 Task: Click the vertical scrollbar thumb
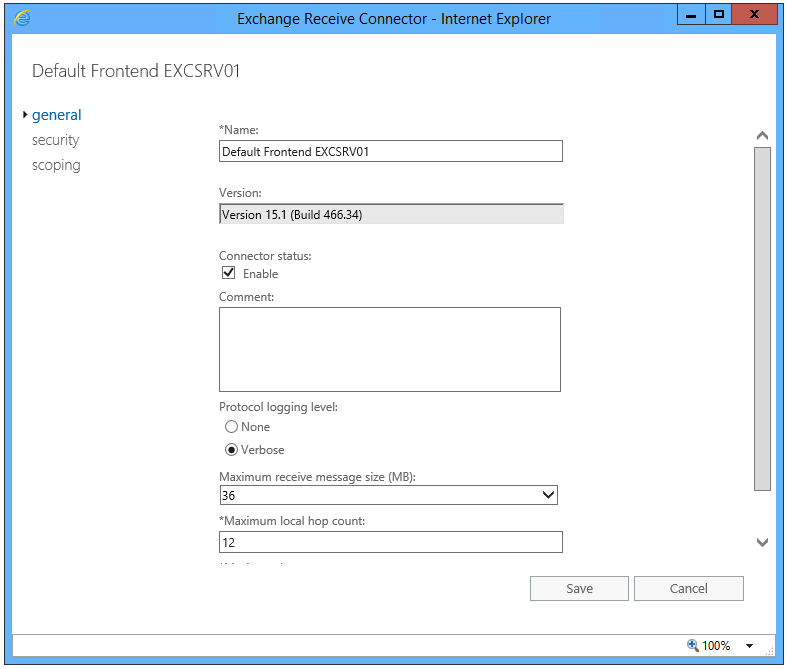[762, 319]
